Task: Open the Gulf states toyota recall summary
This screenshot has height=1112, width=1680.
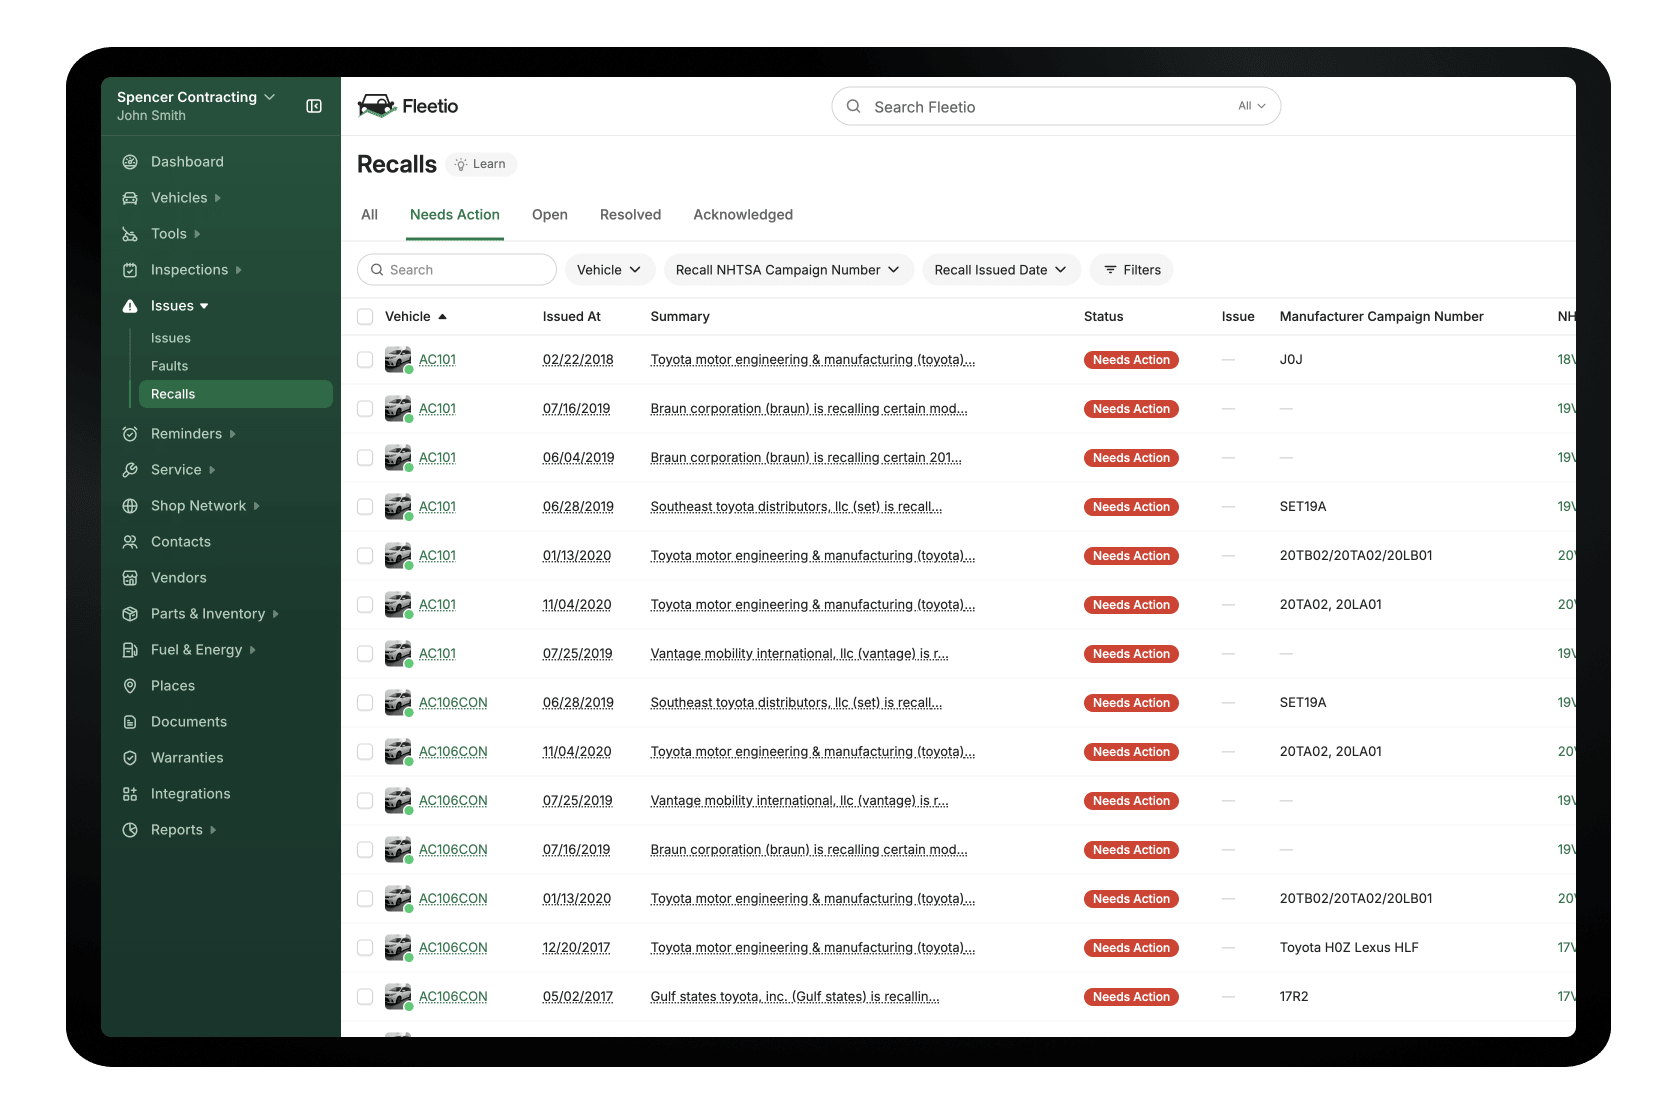Action: coord(795,997)
